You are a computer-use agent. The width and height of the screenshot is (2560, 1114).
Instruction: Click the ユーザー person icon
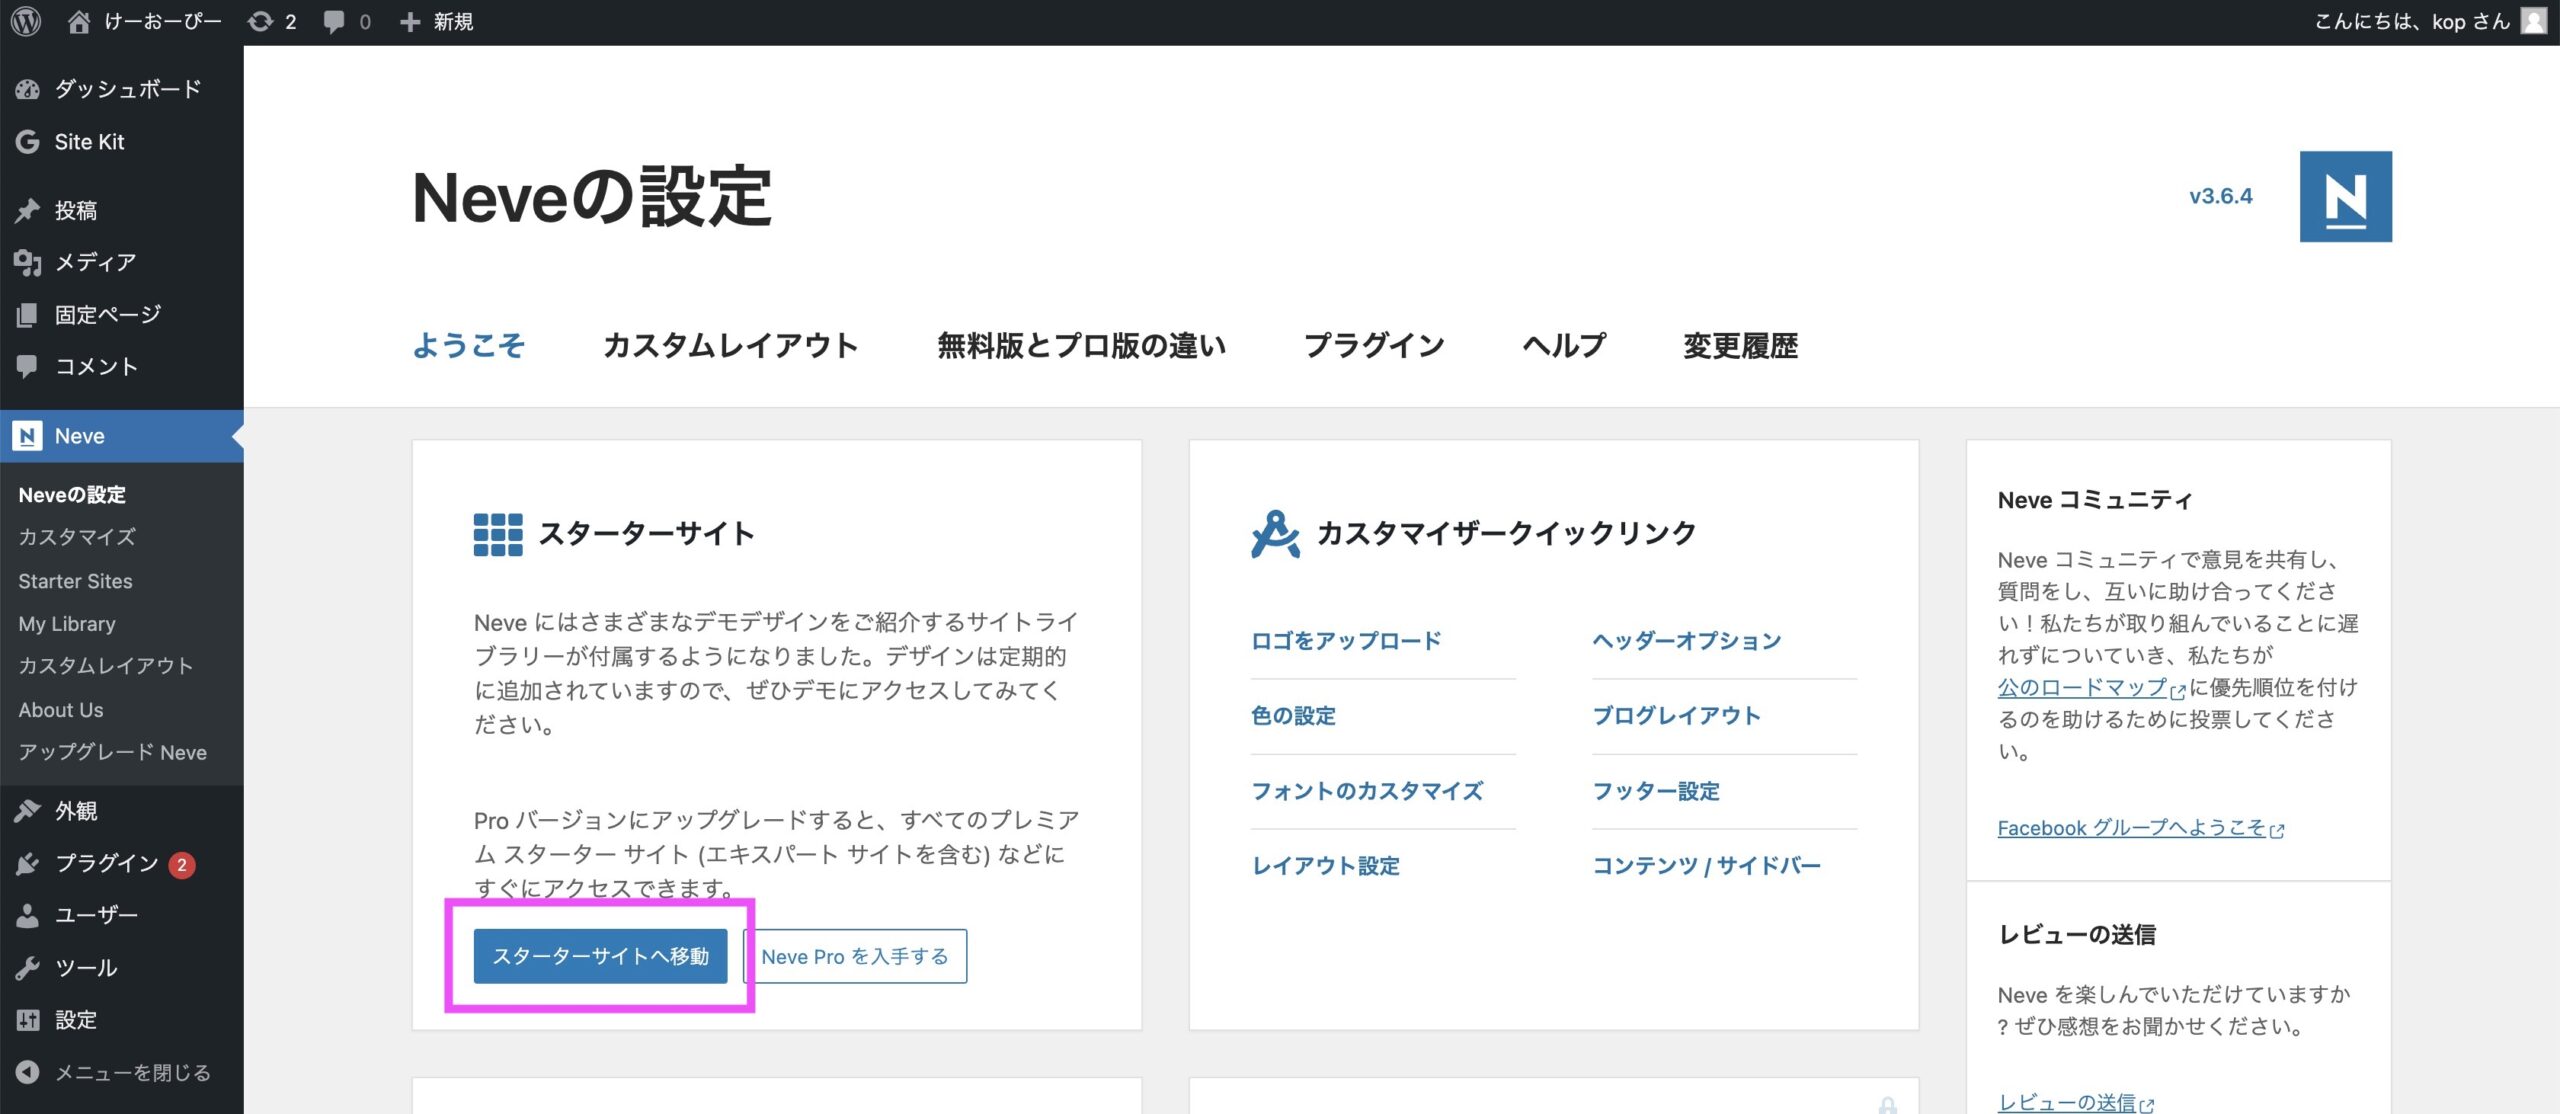click(28, 915)
